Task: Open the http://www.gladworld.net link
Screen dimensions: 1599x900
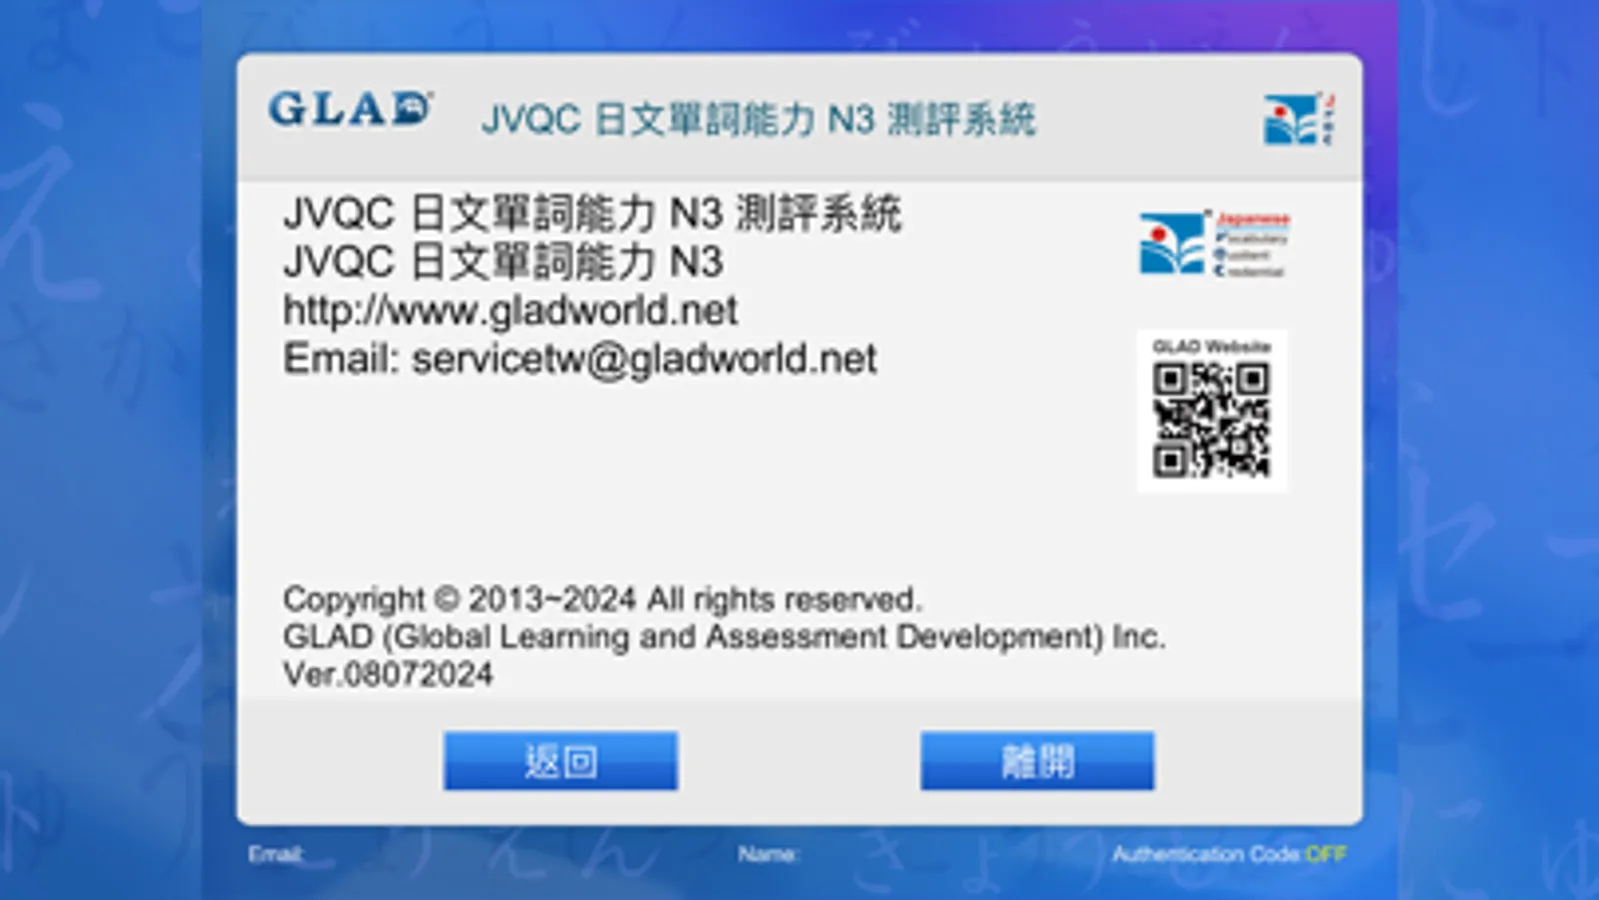Action: pyautogui.click(x=510, y=310)
